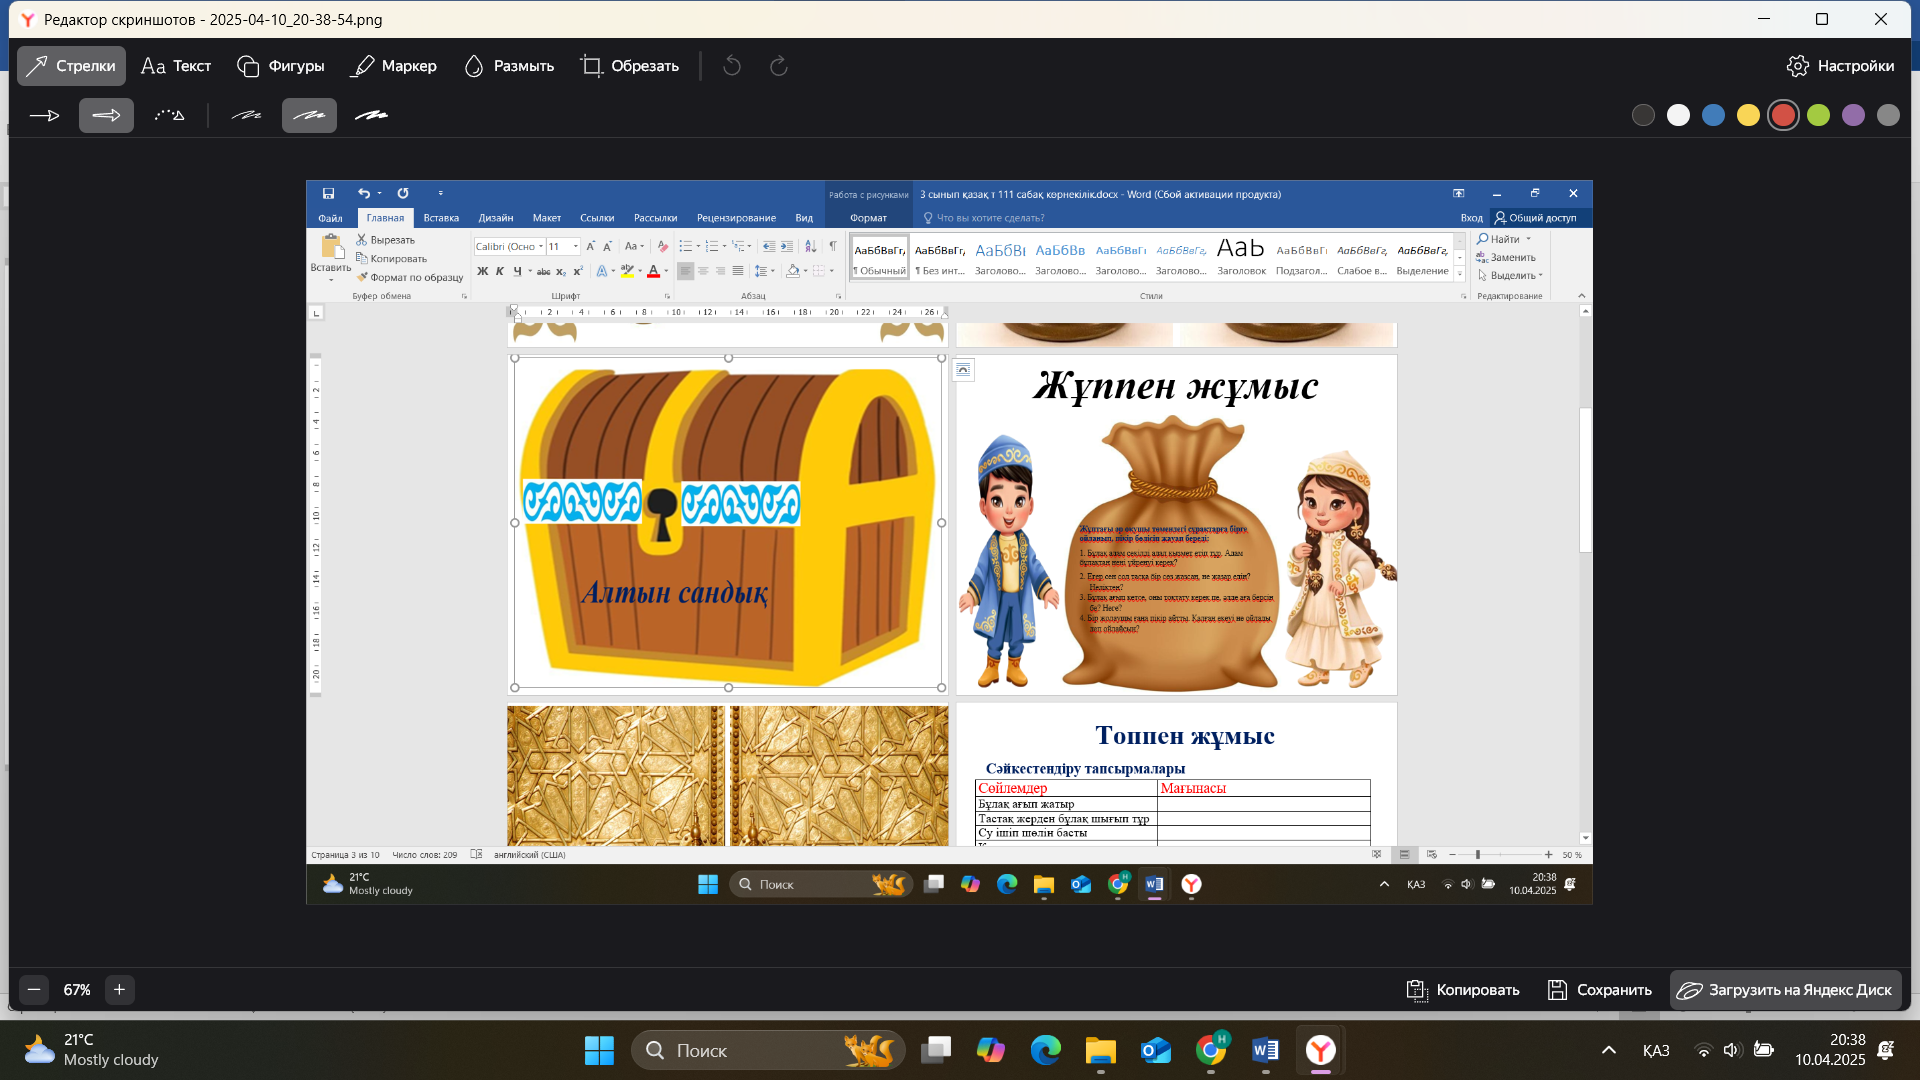Image resolution: width=1920 pixels, height=1080 pixels.
Task: Select the Текст tool
Action: [176, 66]
